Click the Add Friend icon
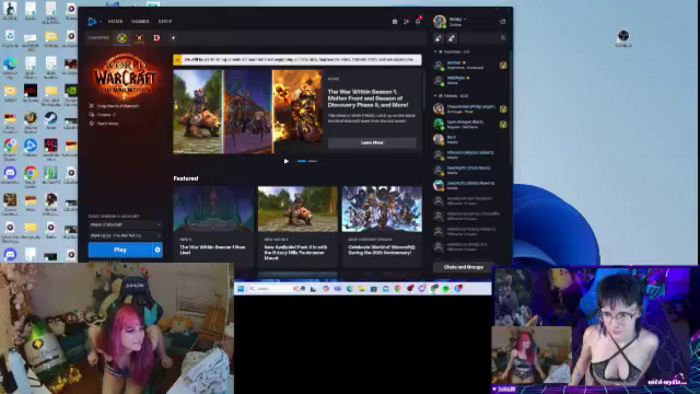 [x=438, y=38]
